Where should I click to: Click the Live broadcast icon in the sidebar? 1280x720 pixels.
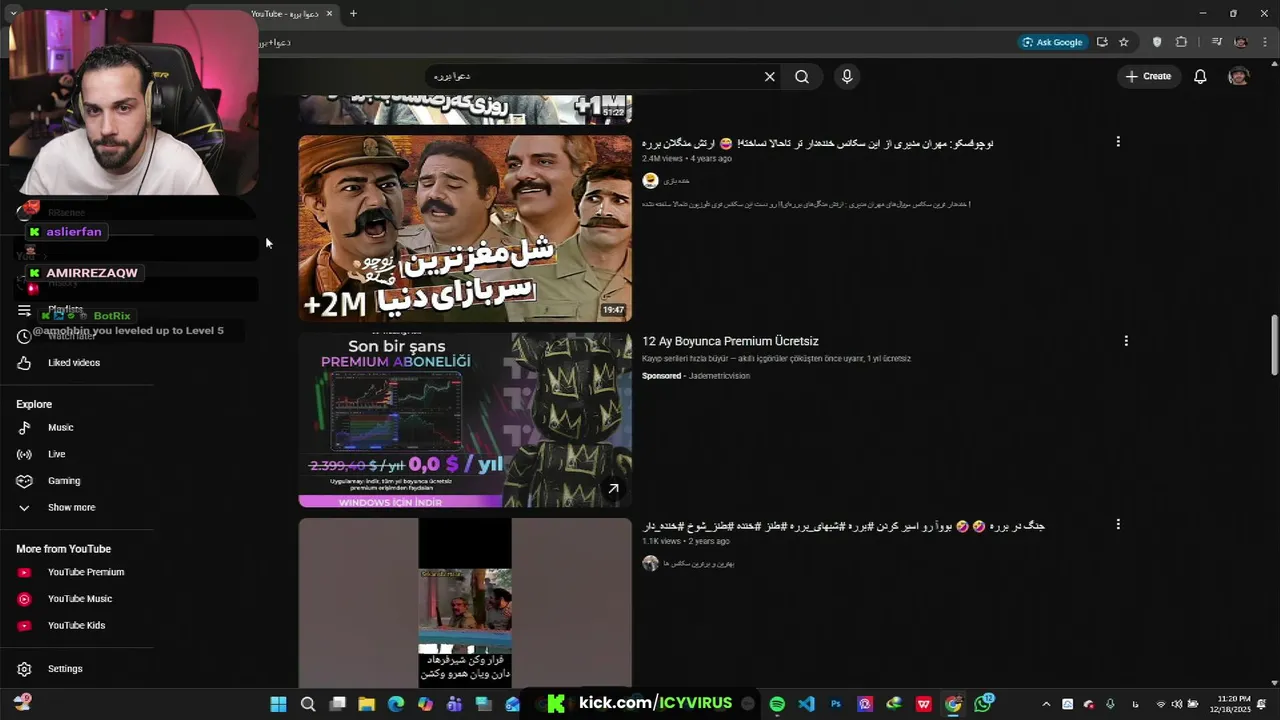pyautogui.click(x=24, y=454)
